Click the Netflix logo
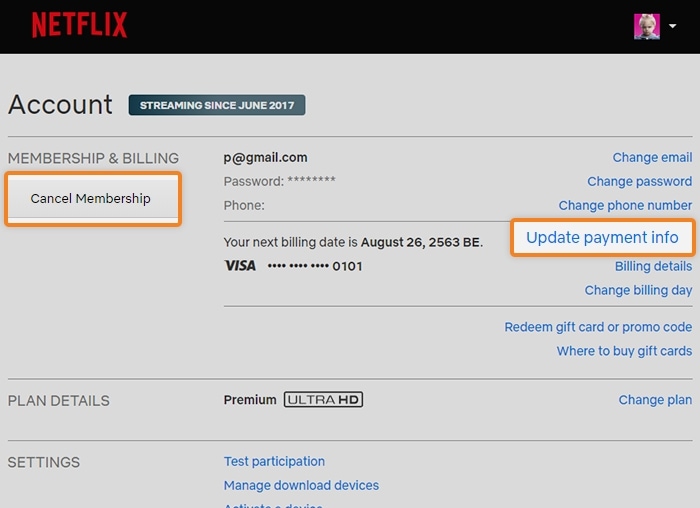Viewport: 700px width, 508px height. pyautogui.click(x=79, y=25)
